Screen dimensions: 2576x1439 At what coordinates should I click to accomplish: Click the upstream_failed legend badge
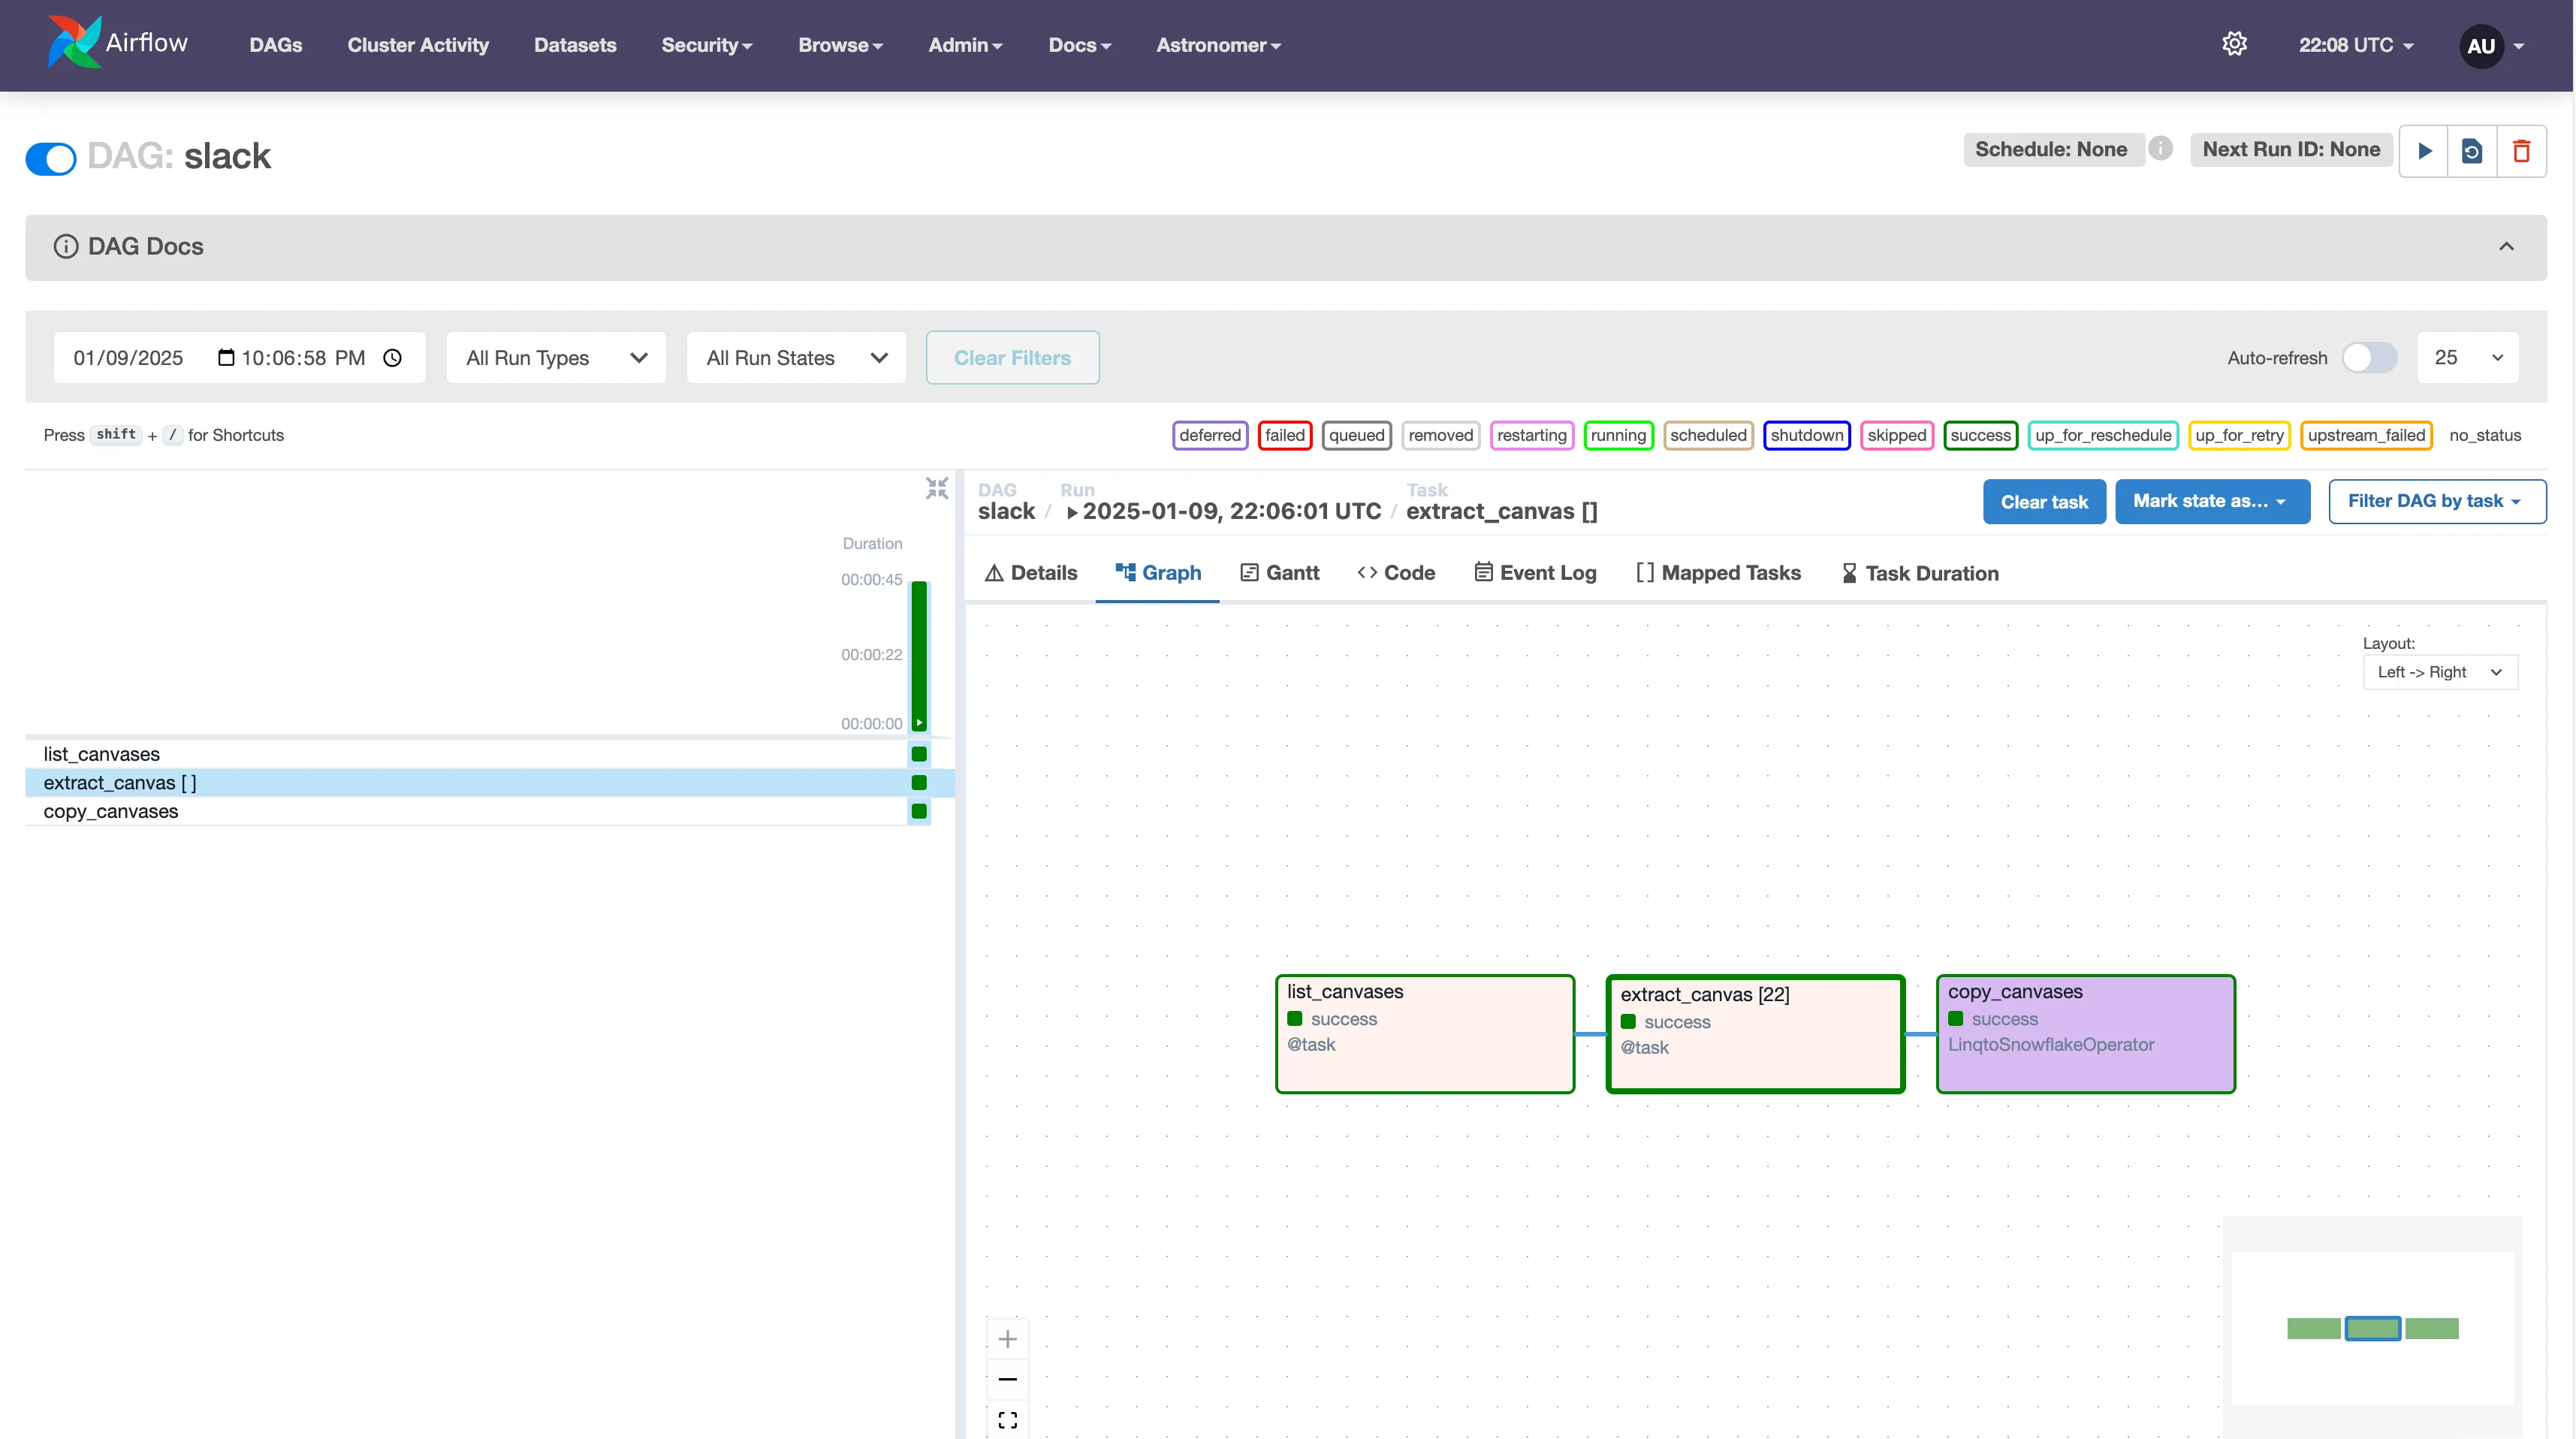tap(2365, 435)
